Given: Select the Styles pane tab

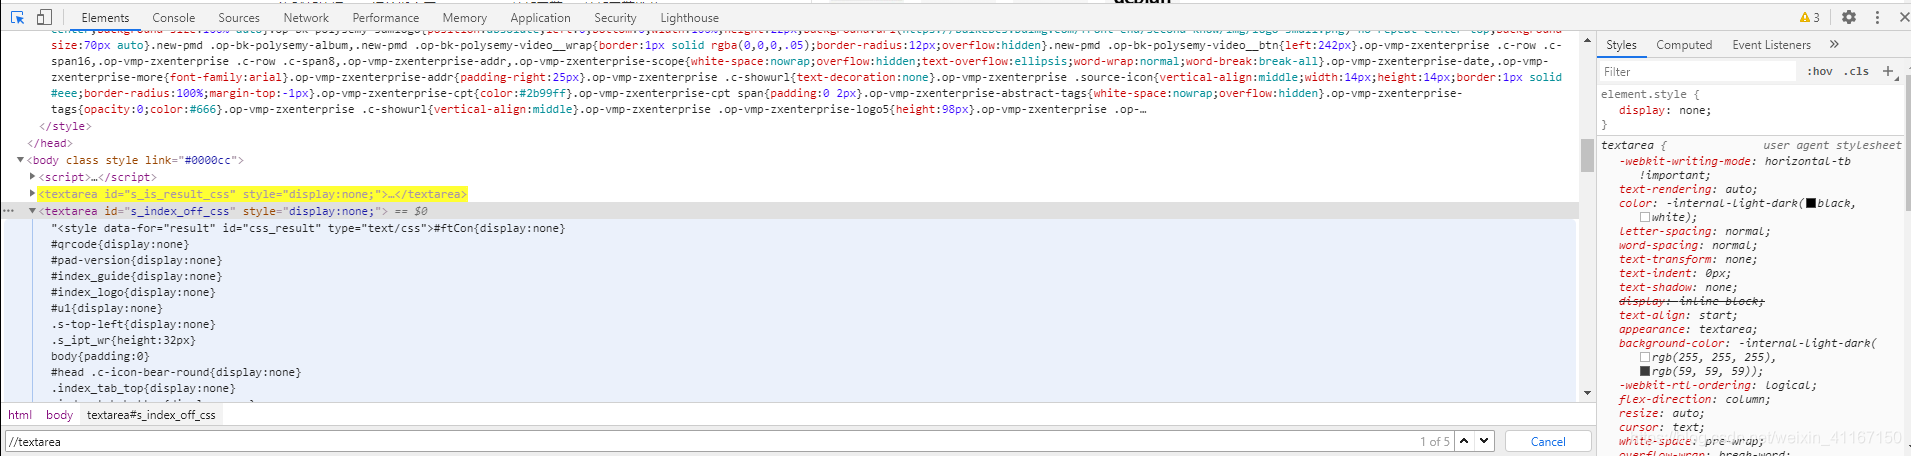Looking at the screenshot, I should [1621, 45].
